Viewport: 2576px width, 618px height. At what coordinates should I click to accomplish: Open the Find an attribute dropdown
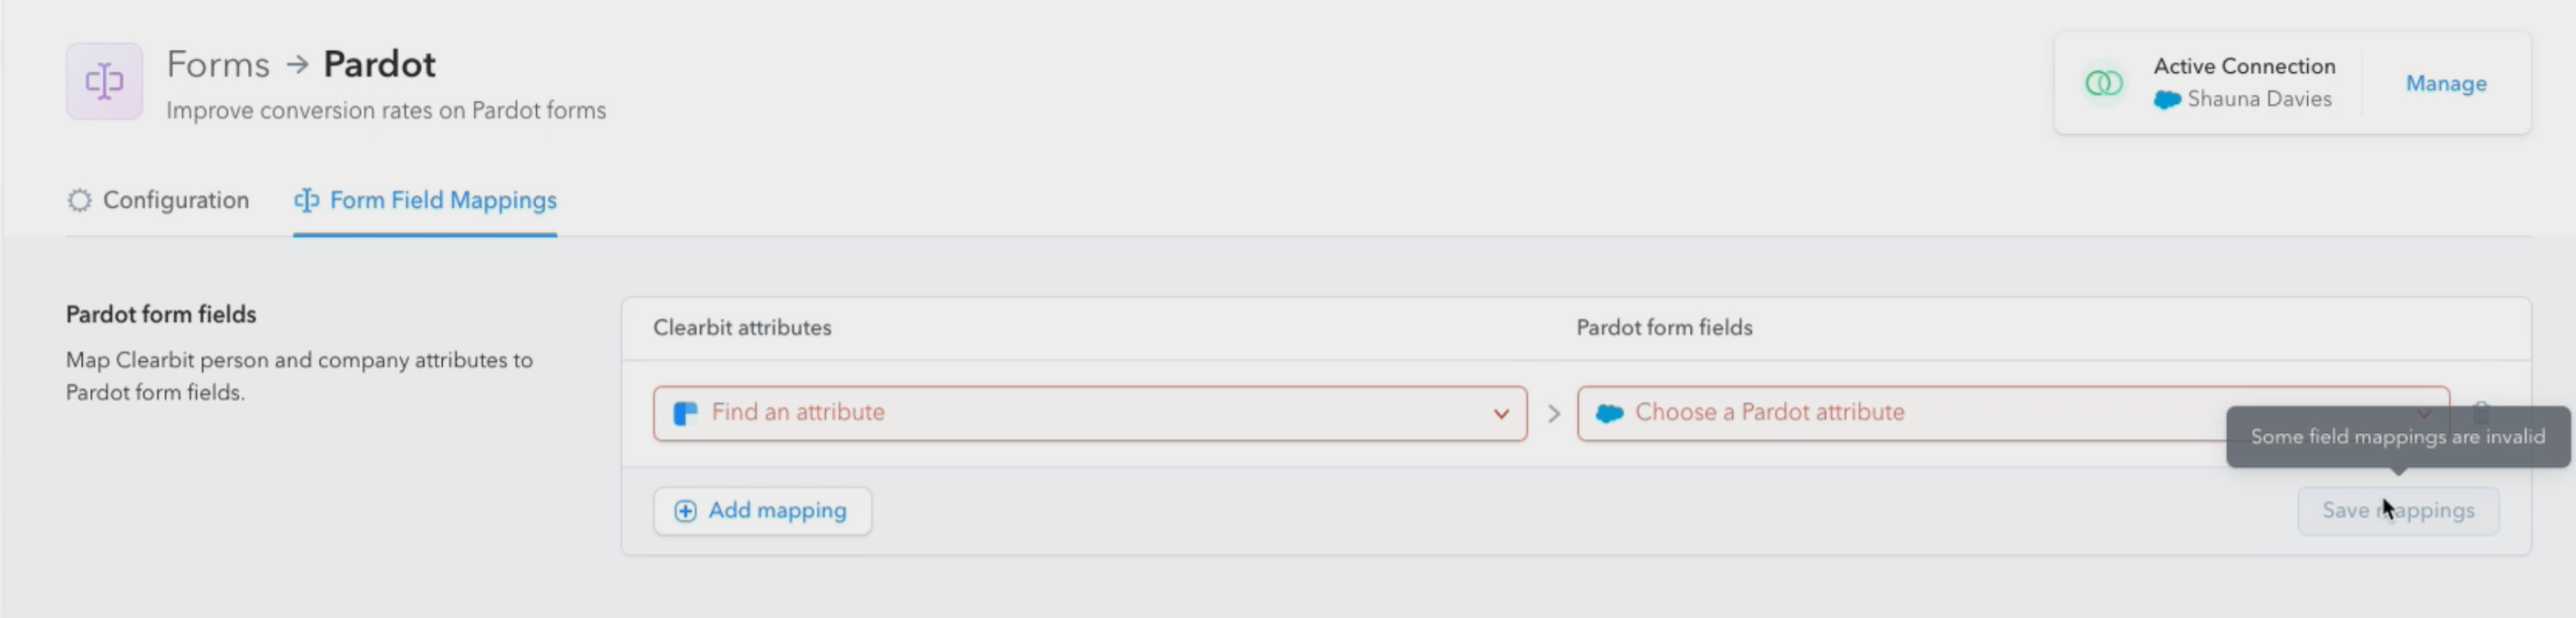point(1090,413)
